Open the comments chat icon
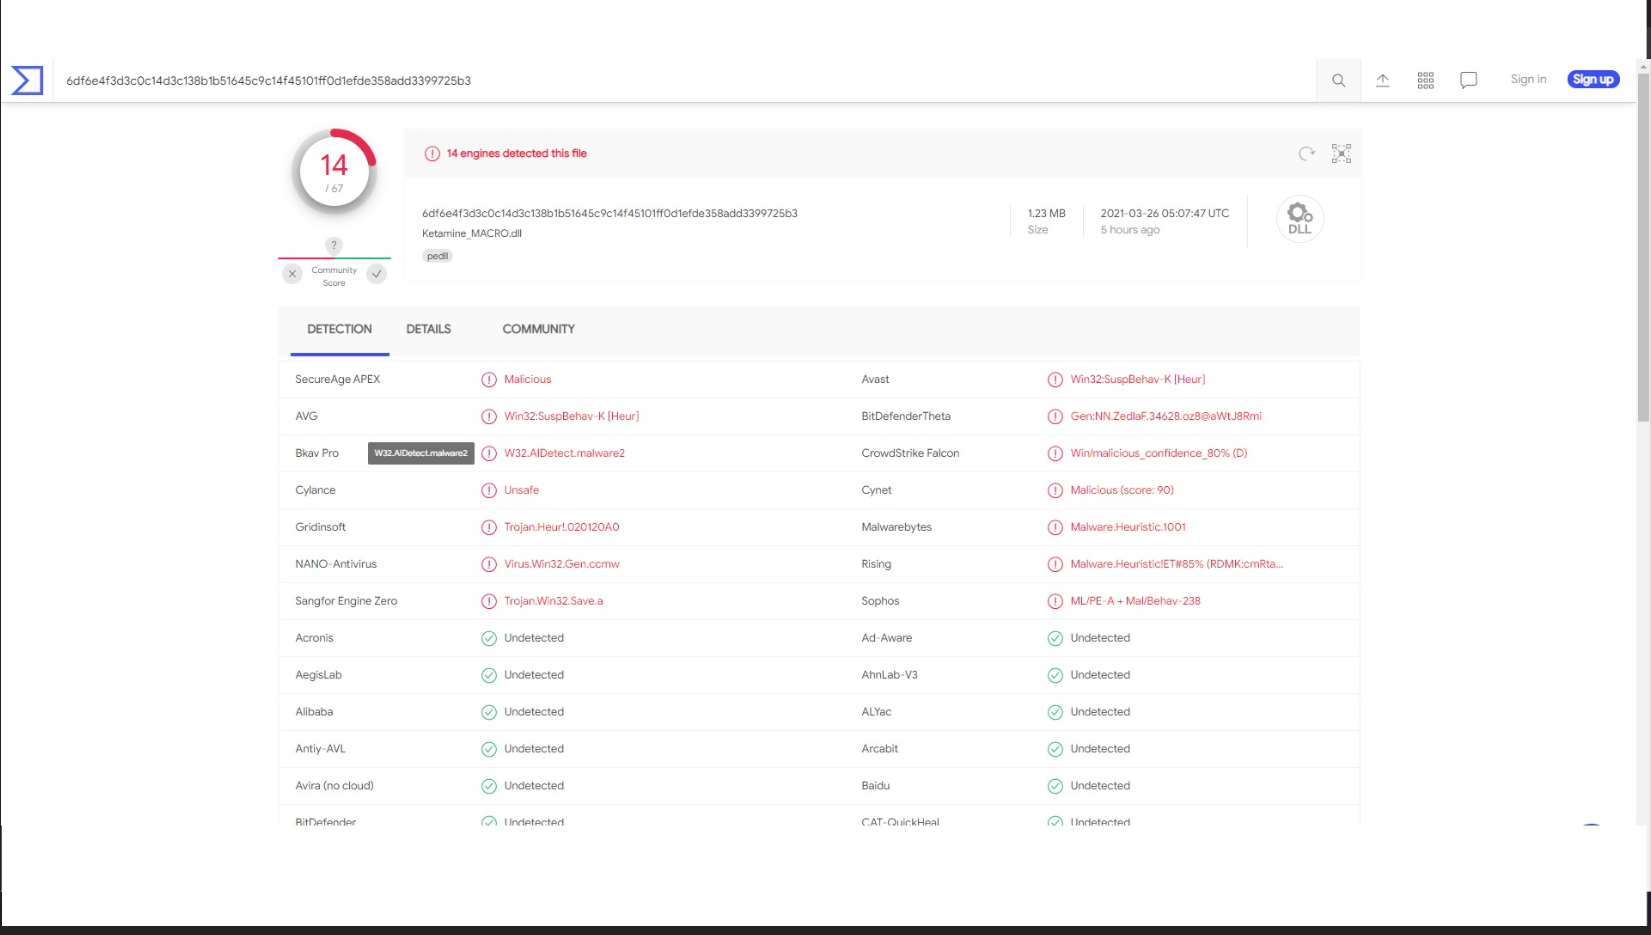The image size is (1651, 935). [1468, 80]
